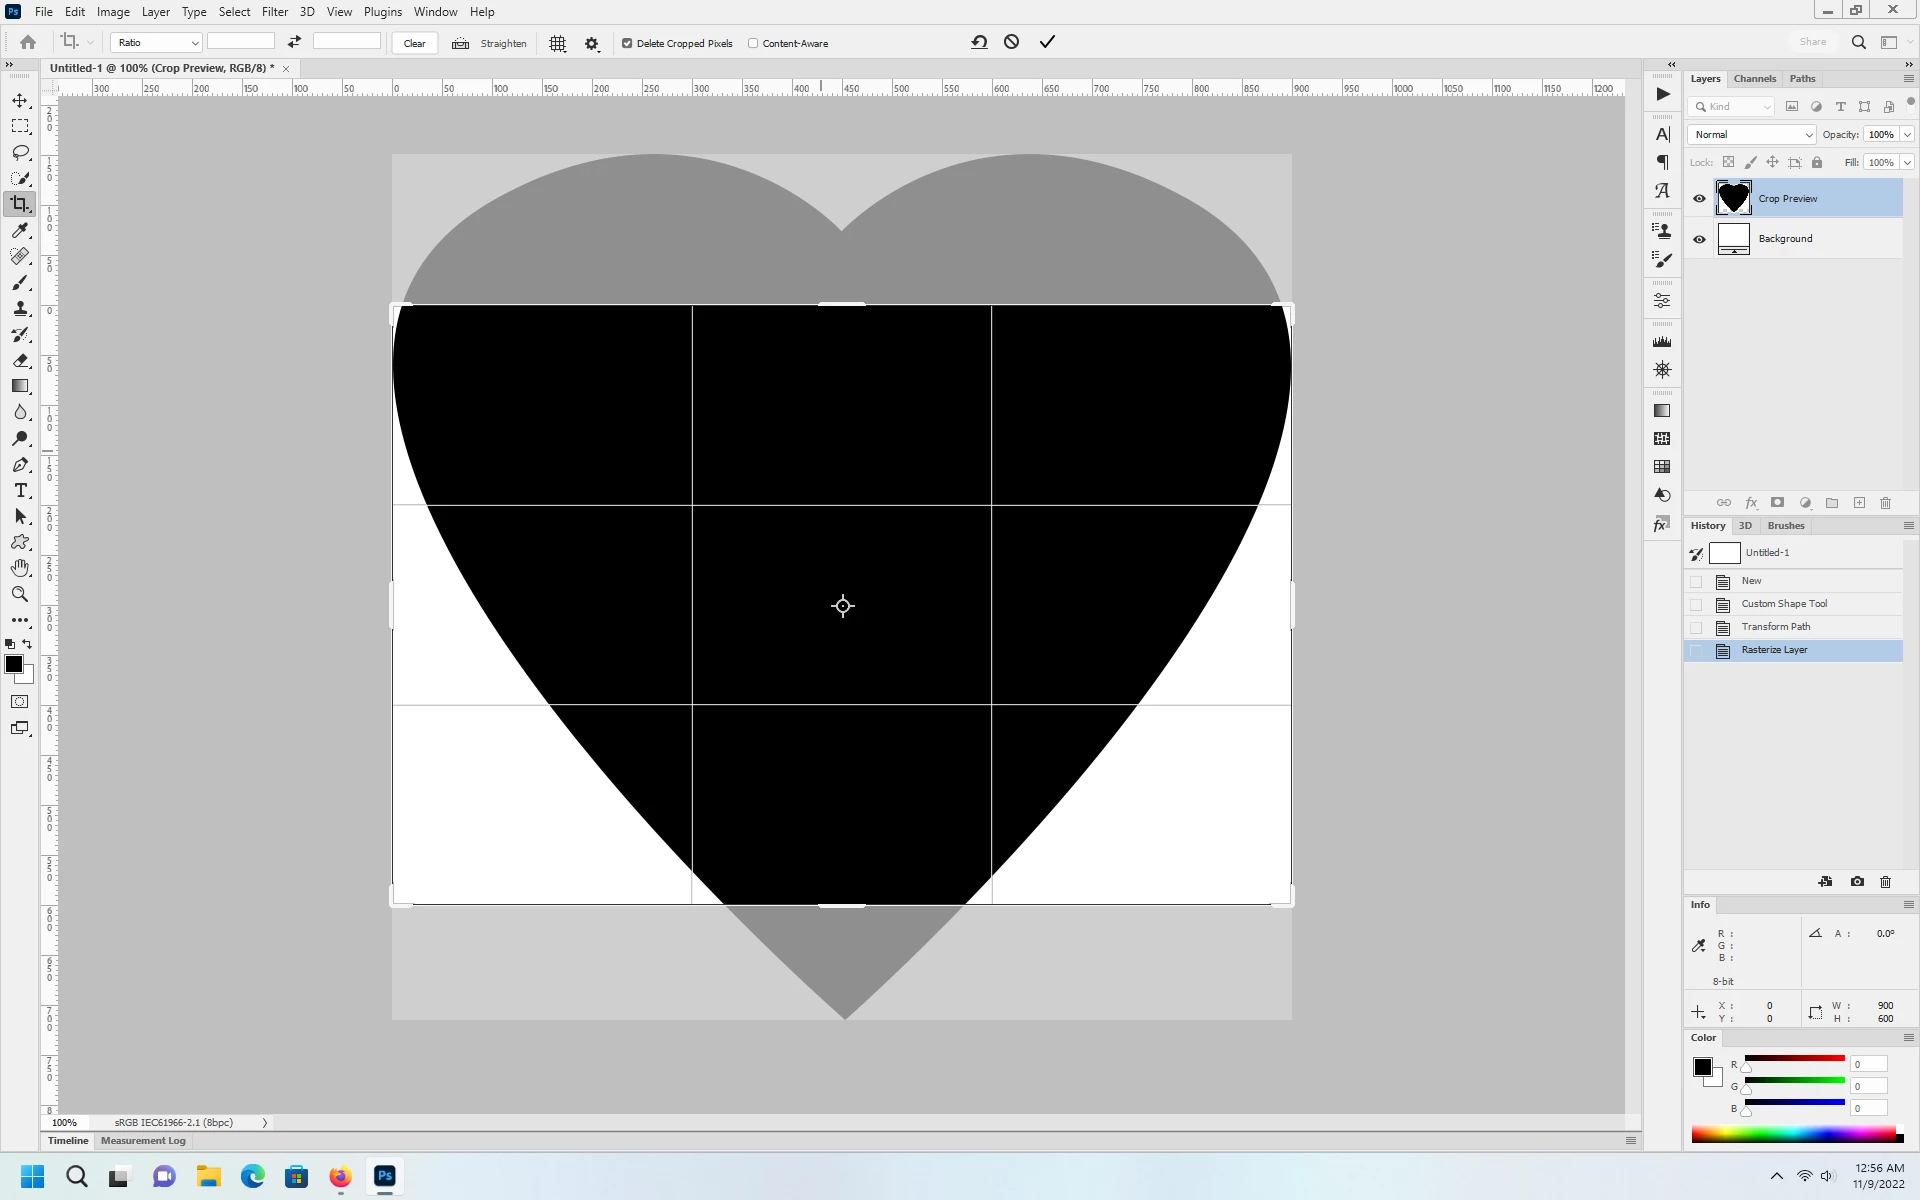
Task: Expand the layer Opacity dropdown arrow
Action: tap(1907, 134)
